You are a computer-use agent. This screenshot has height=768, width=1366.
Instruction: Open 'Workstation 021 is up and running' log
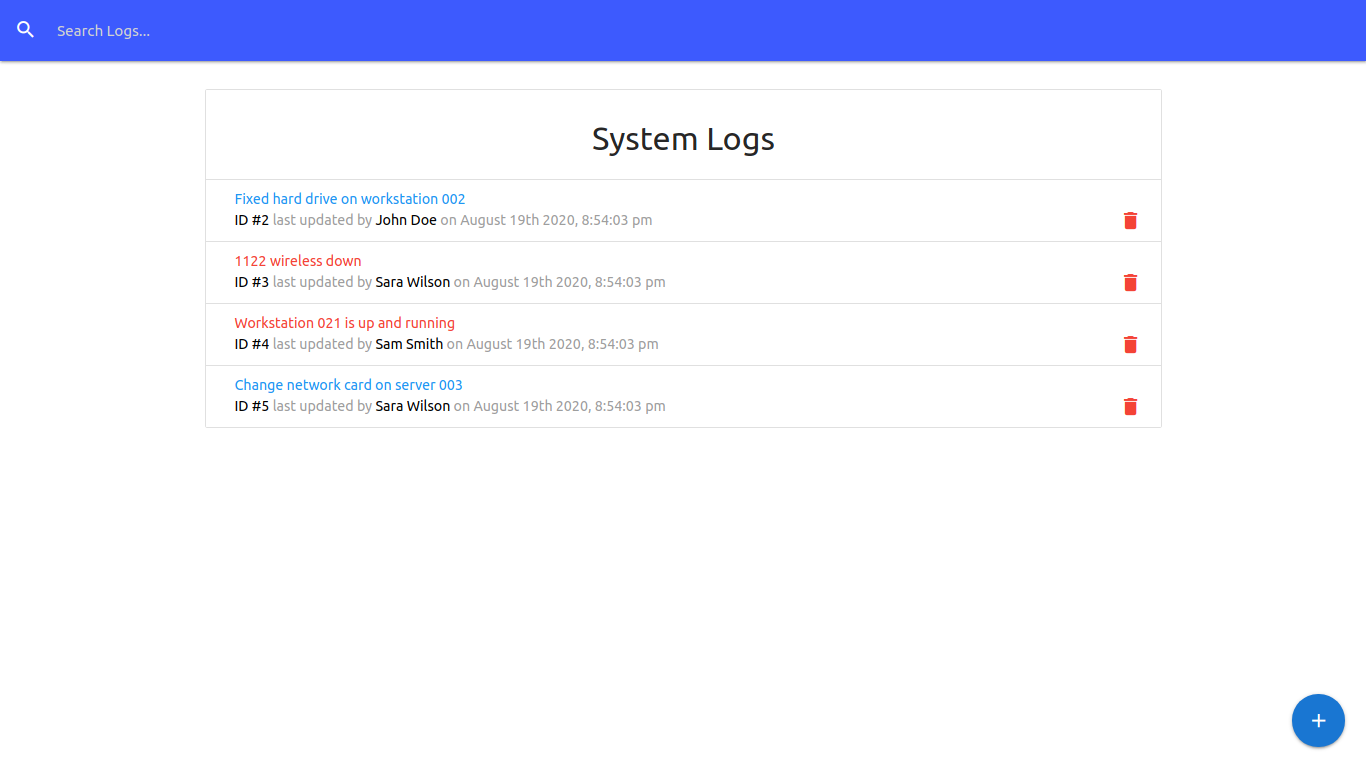[x=345, y=323]
